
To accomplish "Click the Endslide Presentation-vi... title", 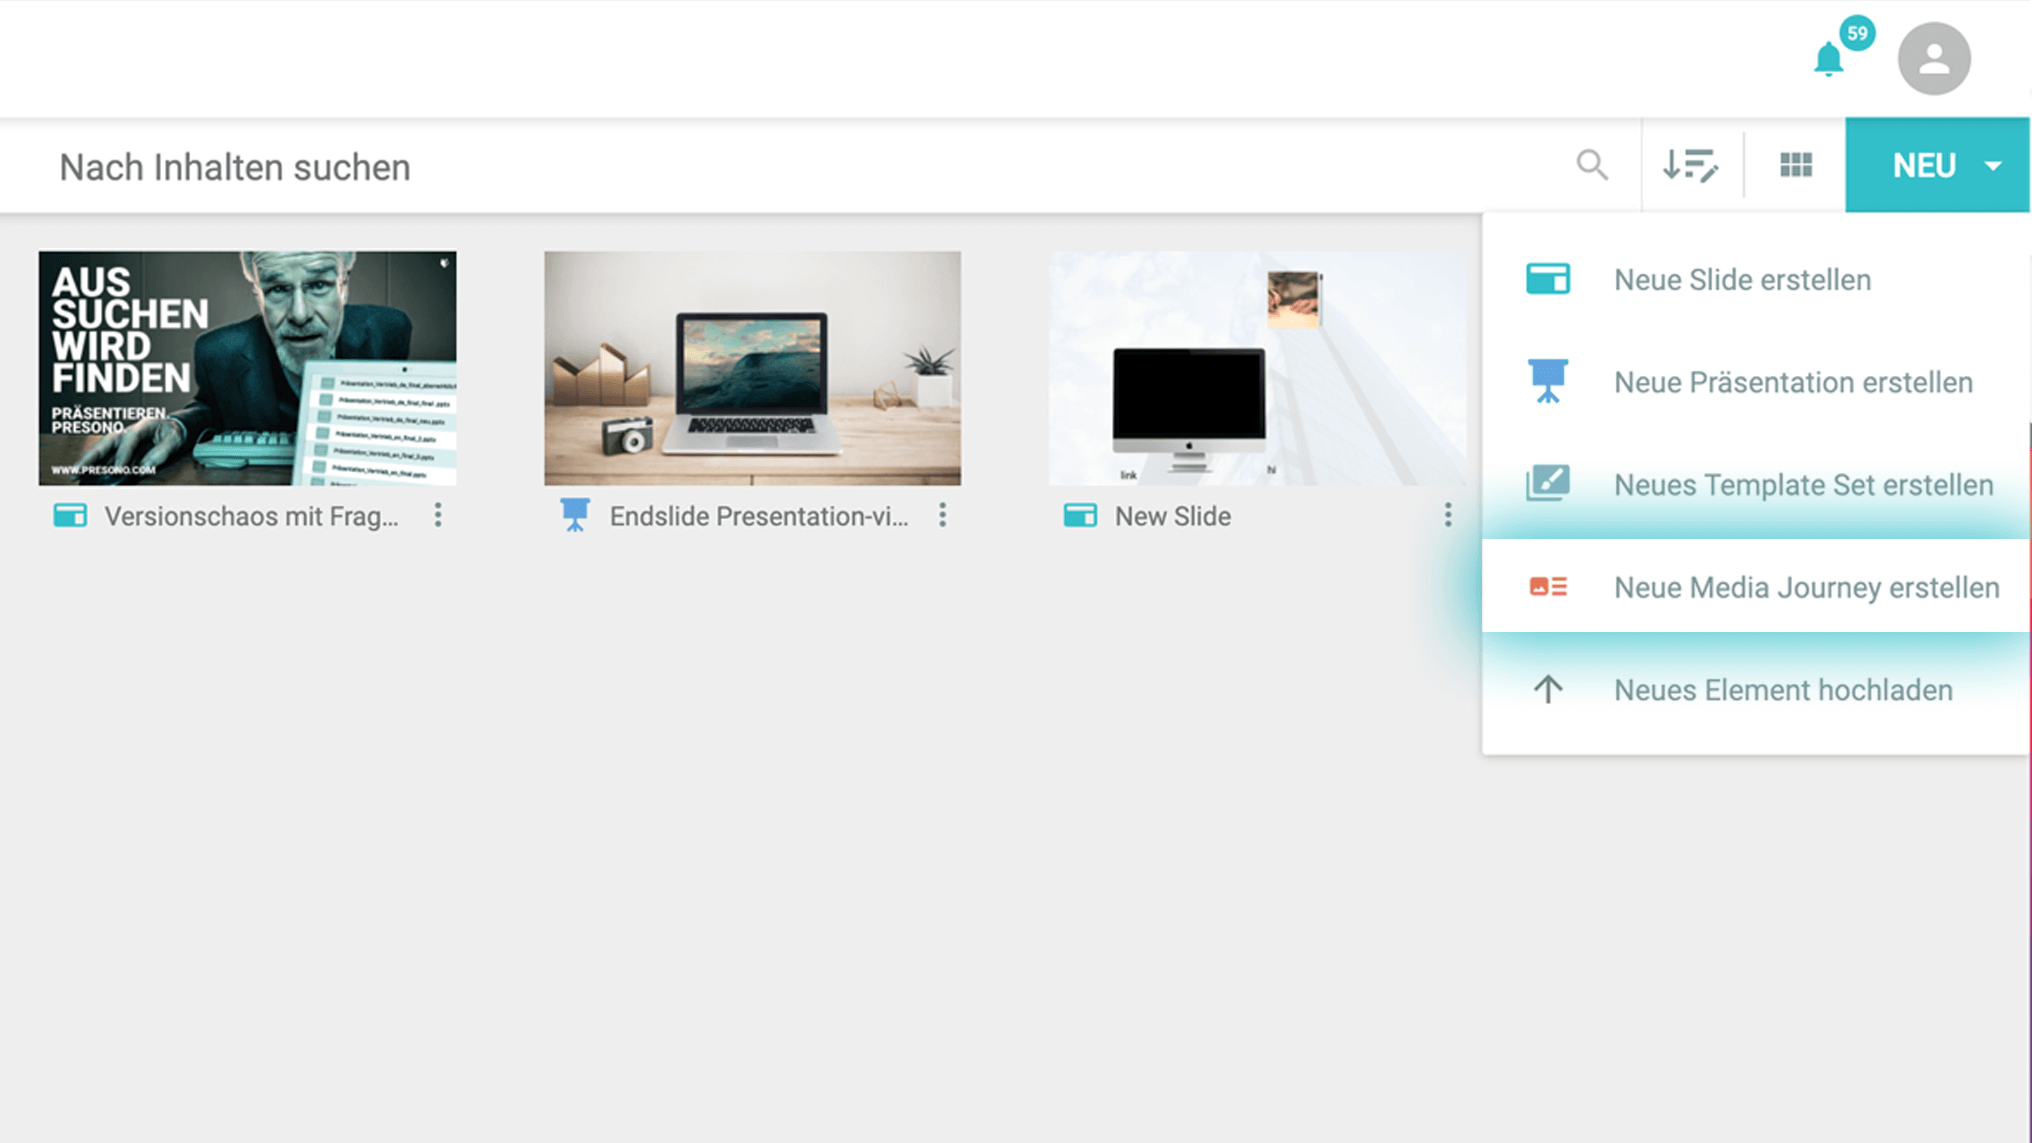I will [759, 516].
